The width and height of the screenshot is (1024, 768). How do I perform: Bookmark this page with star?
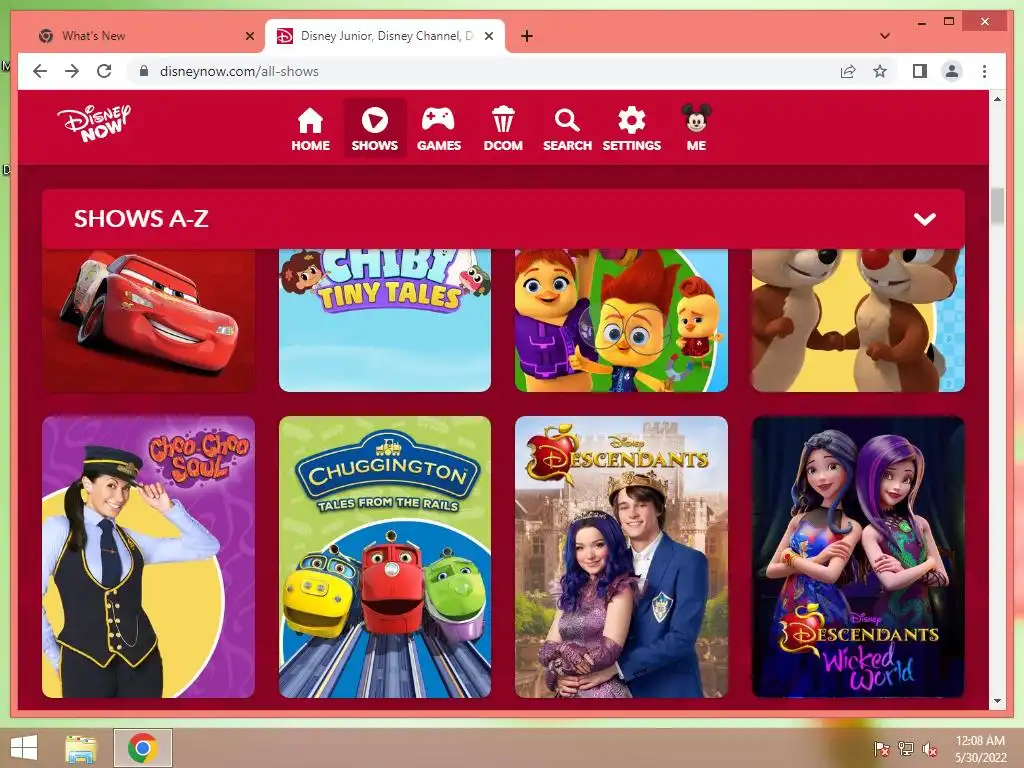click(x=880, y=71)
